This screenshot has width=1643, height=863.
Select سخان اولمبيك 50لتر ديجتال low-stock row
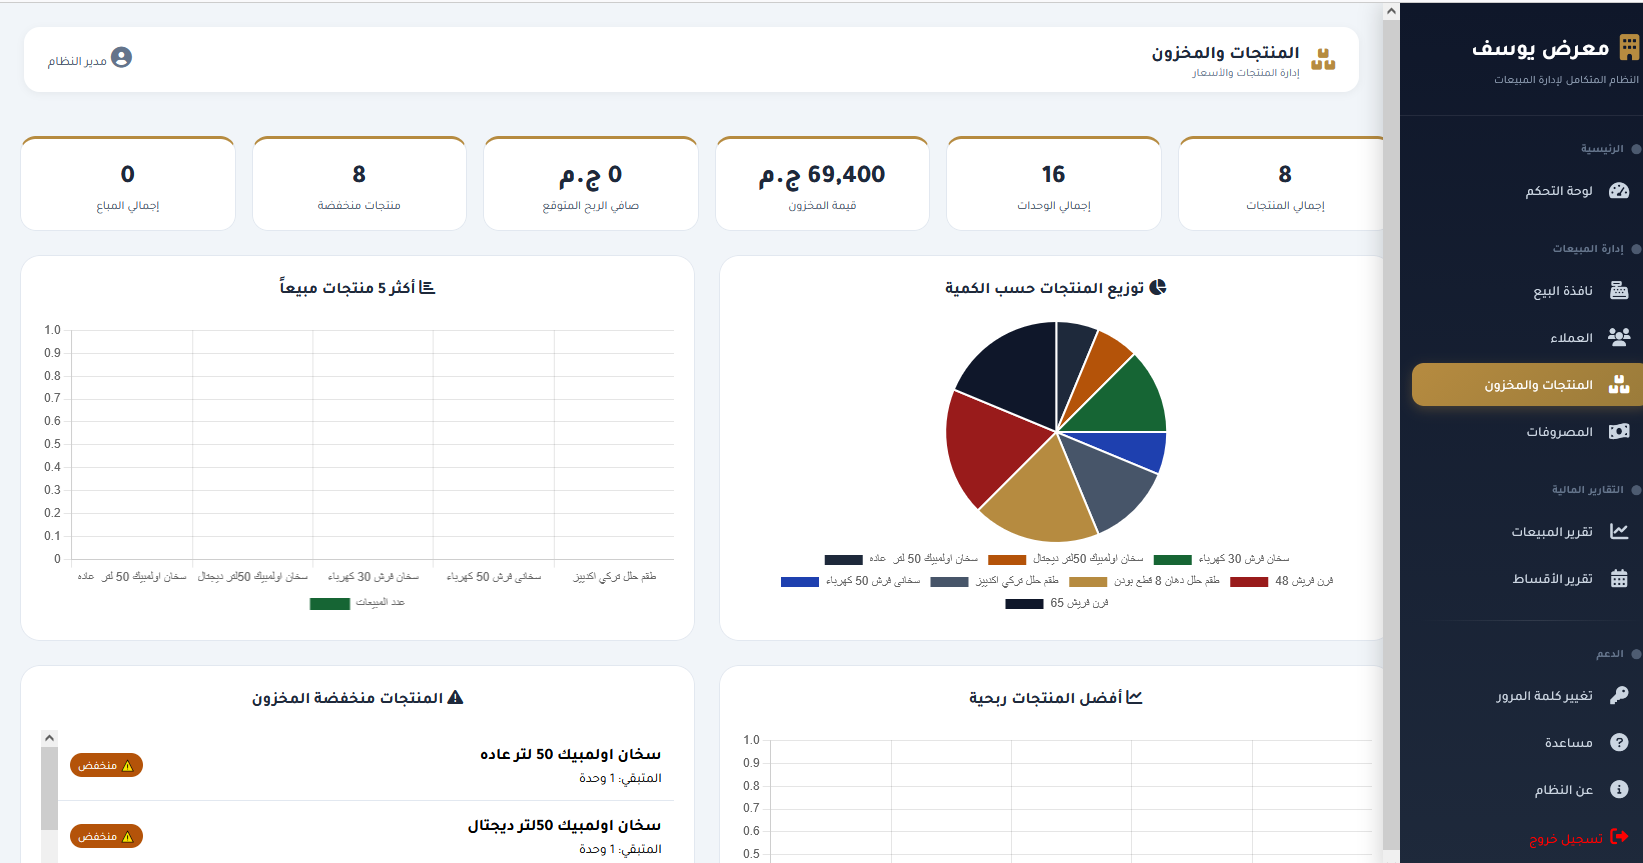tap(366, 833)
